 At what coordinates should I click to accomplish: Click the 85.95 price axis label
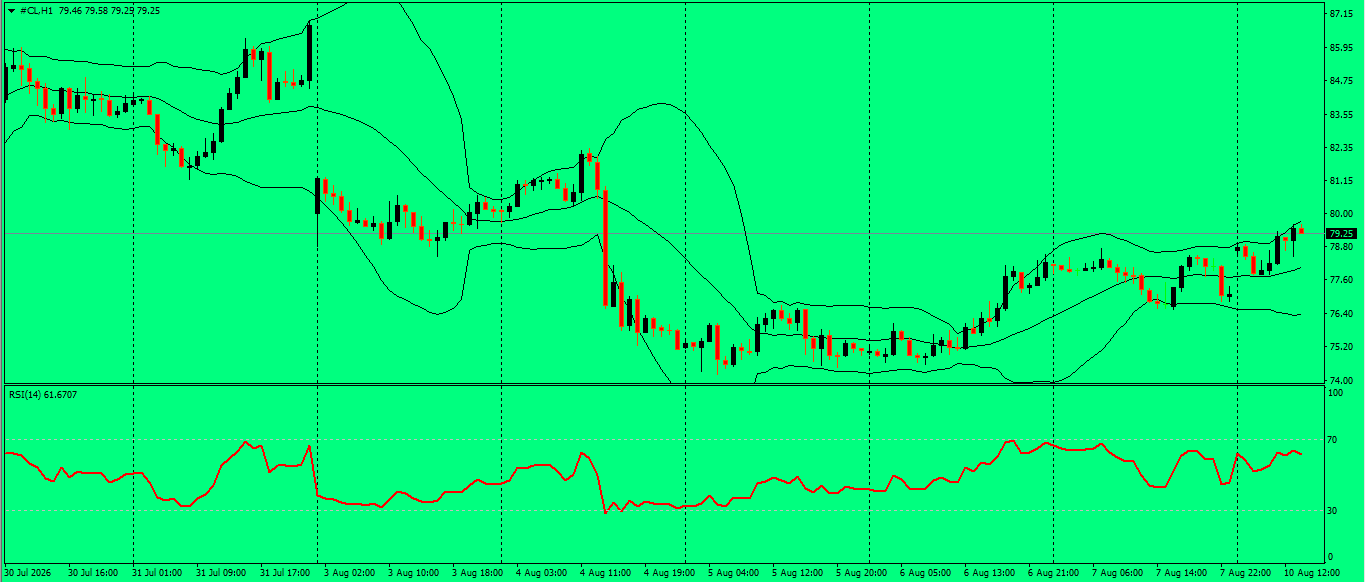click(x=1341, y=47)
